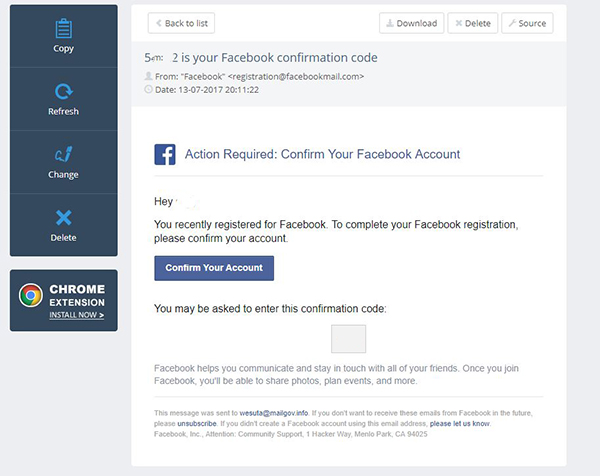
Task: Click the sender address registration@facebookmail.com
Action: [x=296, y=77]
